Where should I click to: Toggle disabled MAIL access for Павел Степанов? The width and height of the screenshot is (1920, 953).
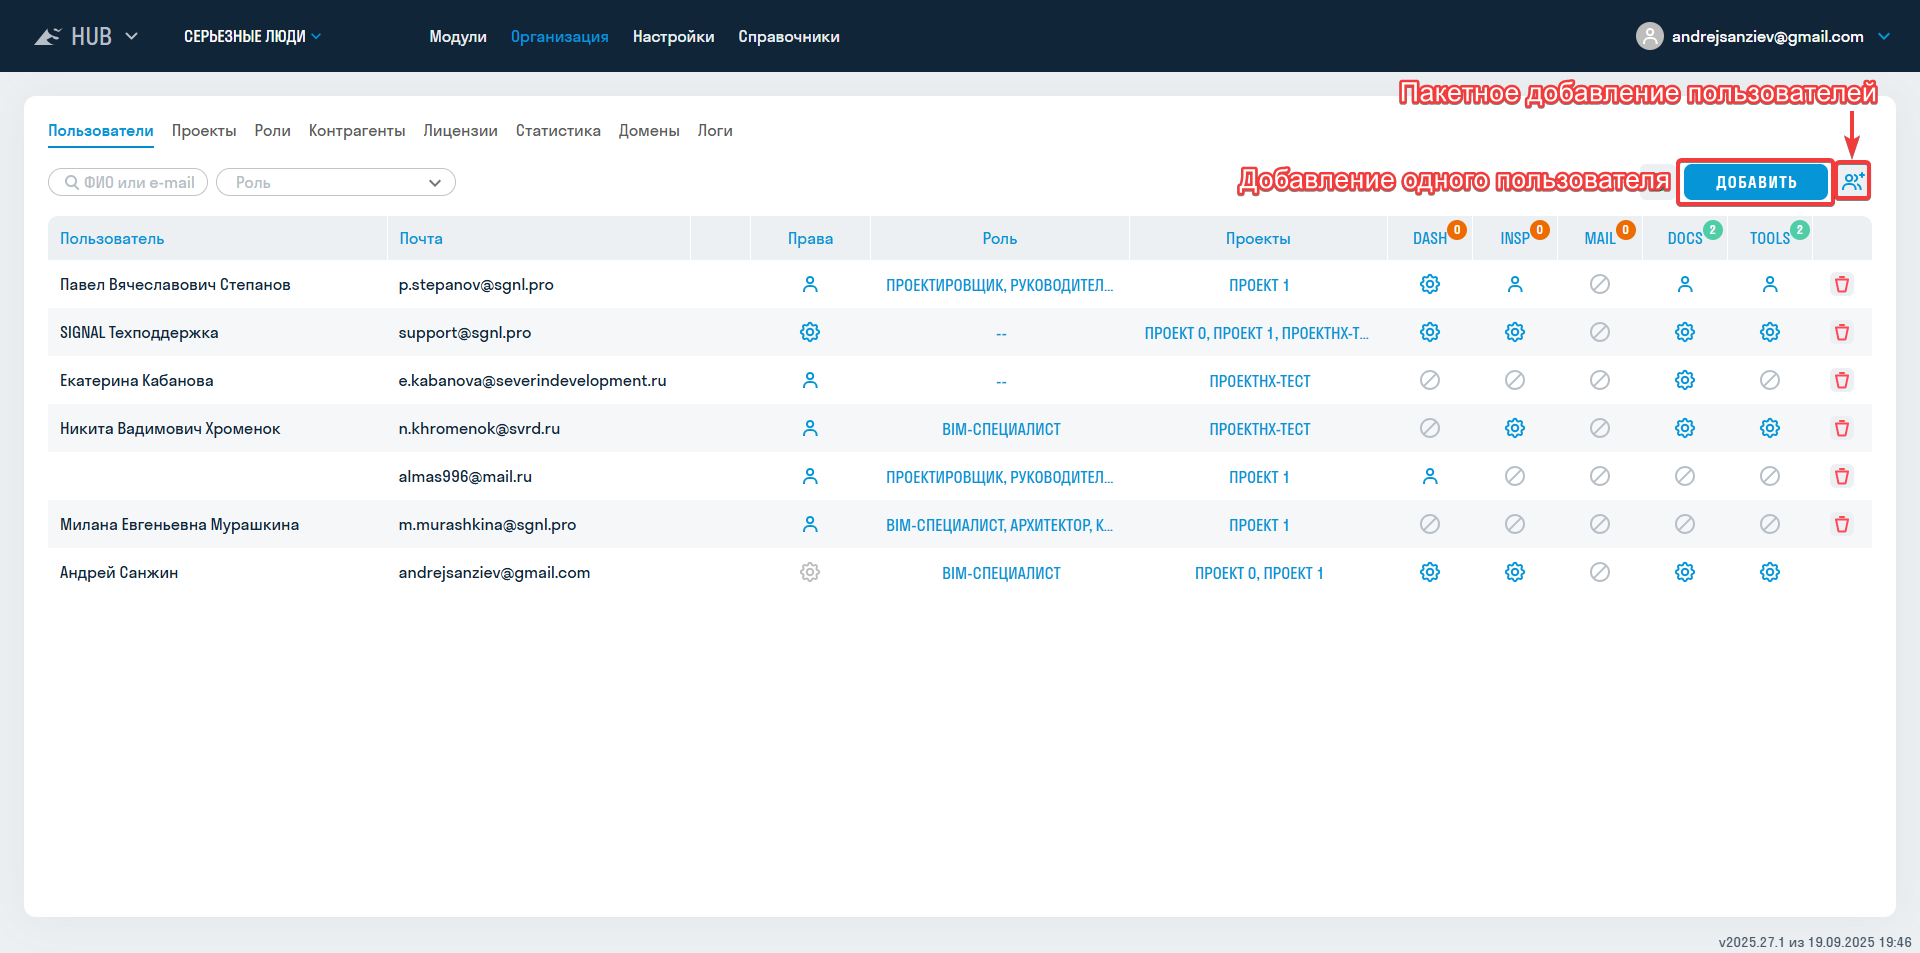pyautogui.click(x=1599, y=285)
